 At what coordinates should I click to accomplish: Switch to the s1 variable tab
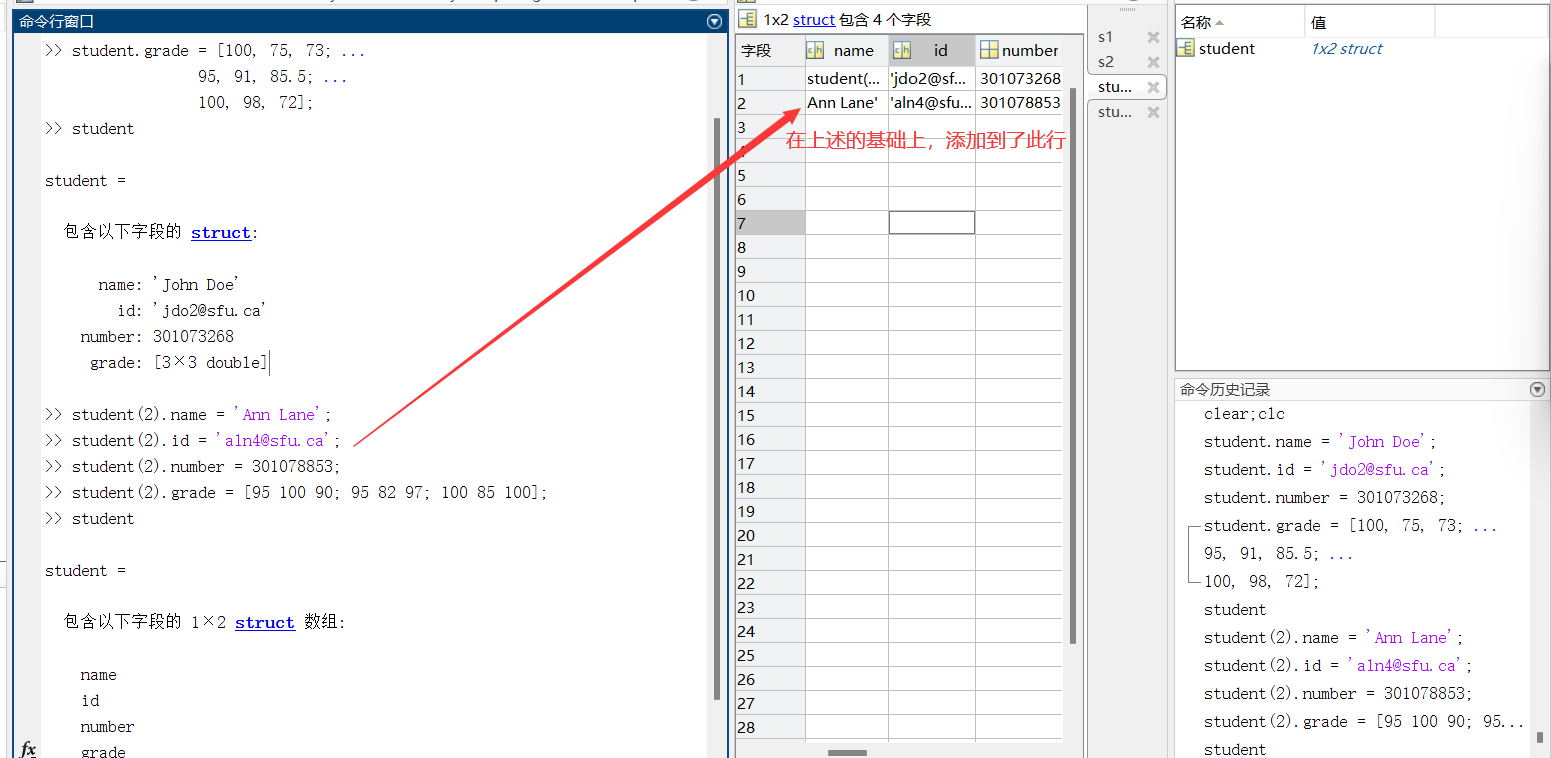click(1106, 37)
